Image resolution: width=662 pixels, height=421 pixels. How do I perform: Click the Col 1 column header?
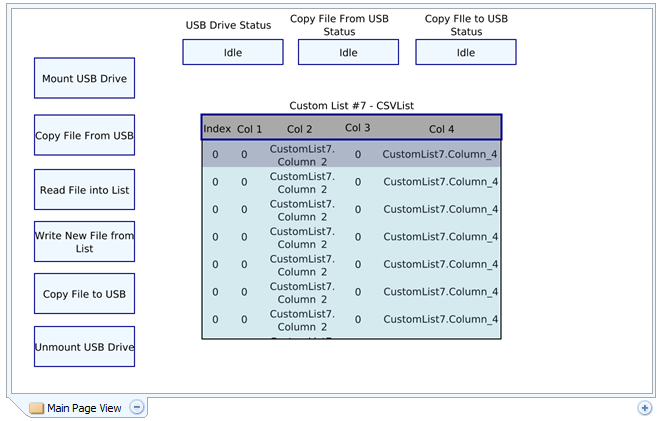[250, 129]
